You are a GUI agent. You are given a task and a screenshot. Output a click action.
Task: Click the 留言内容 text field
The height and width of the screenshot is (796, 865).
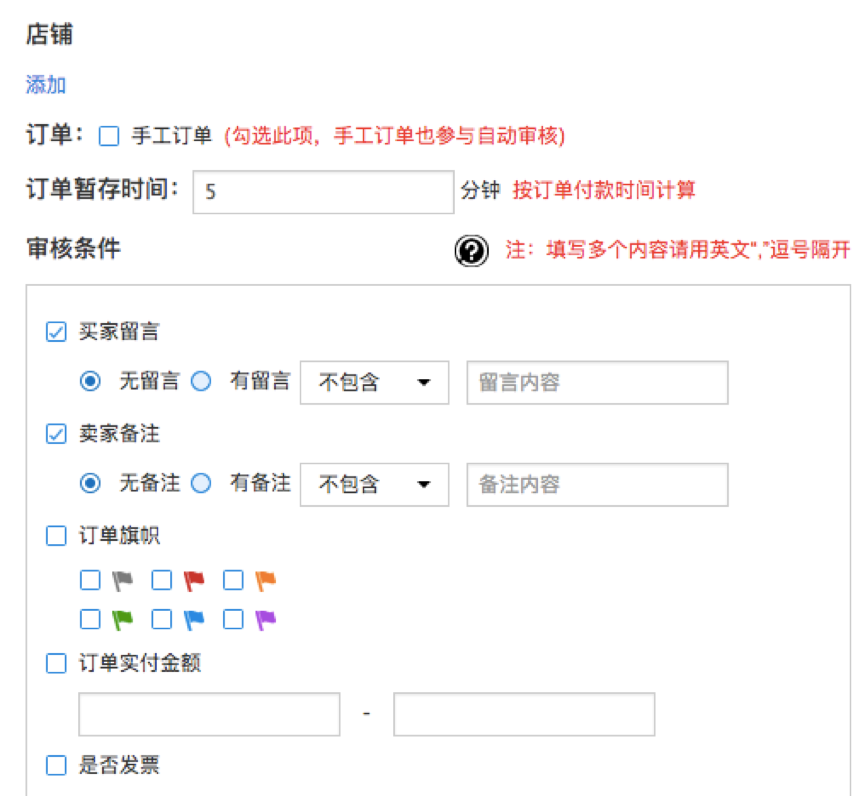coord(597,382)
